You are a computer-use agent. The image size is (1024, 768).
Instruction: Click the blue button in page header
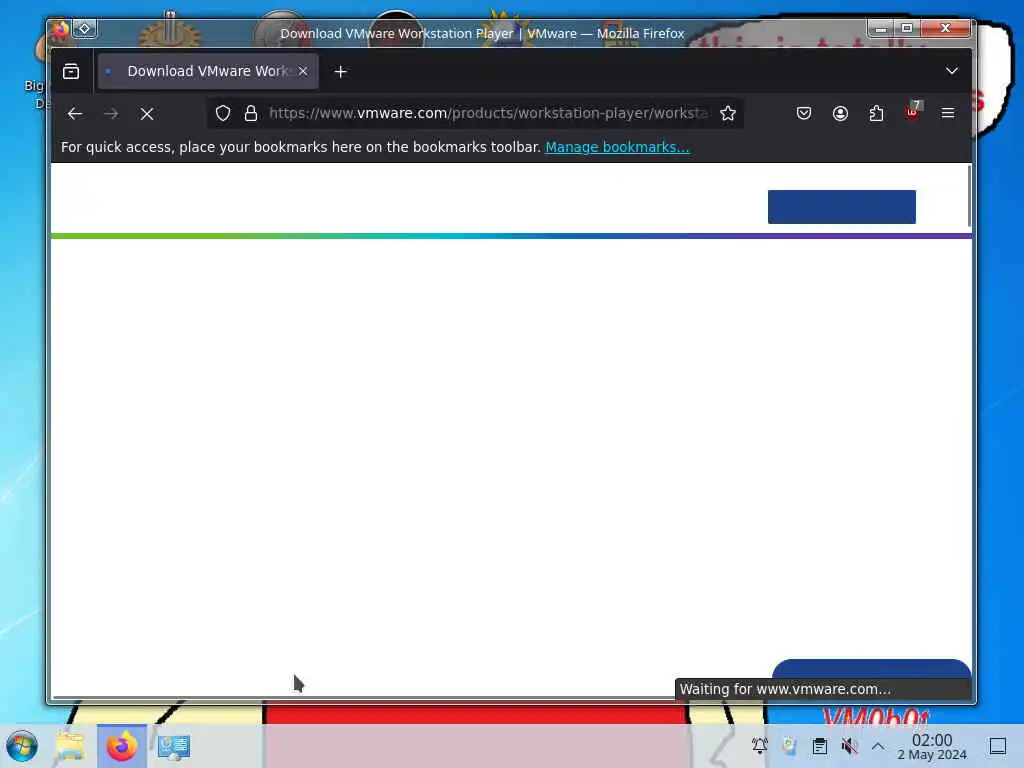(842, 207)
